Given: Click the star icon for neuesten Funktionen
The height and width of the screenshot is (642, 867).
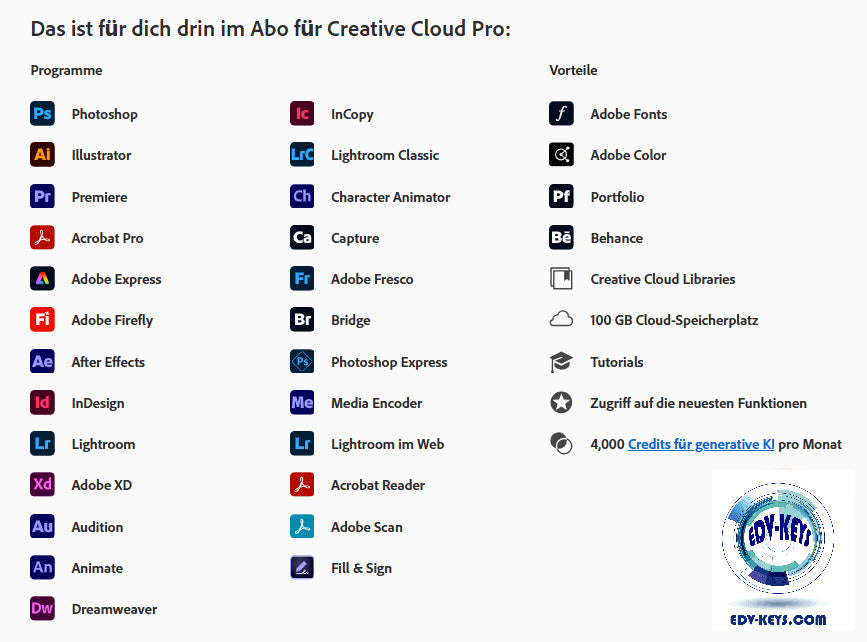Looking at the screenshot, I should click(561, 403).
